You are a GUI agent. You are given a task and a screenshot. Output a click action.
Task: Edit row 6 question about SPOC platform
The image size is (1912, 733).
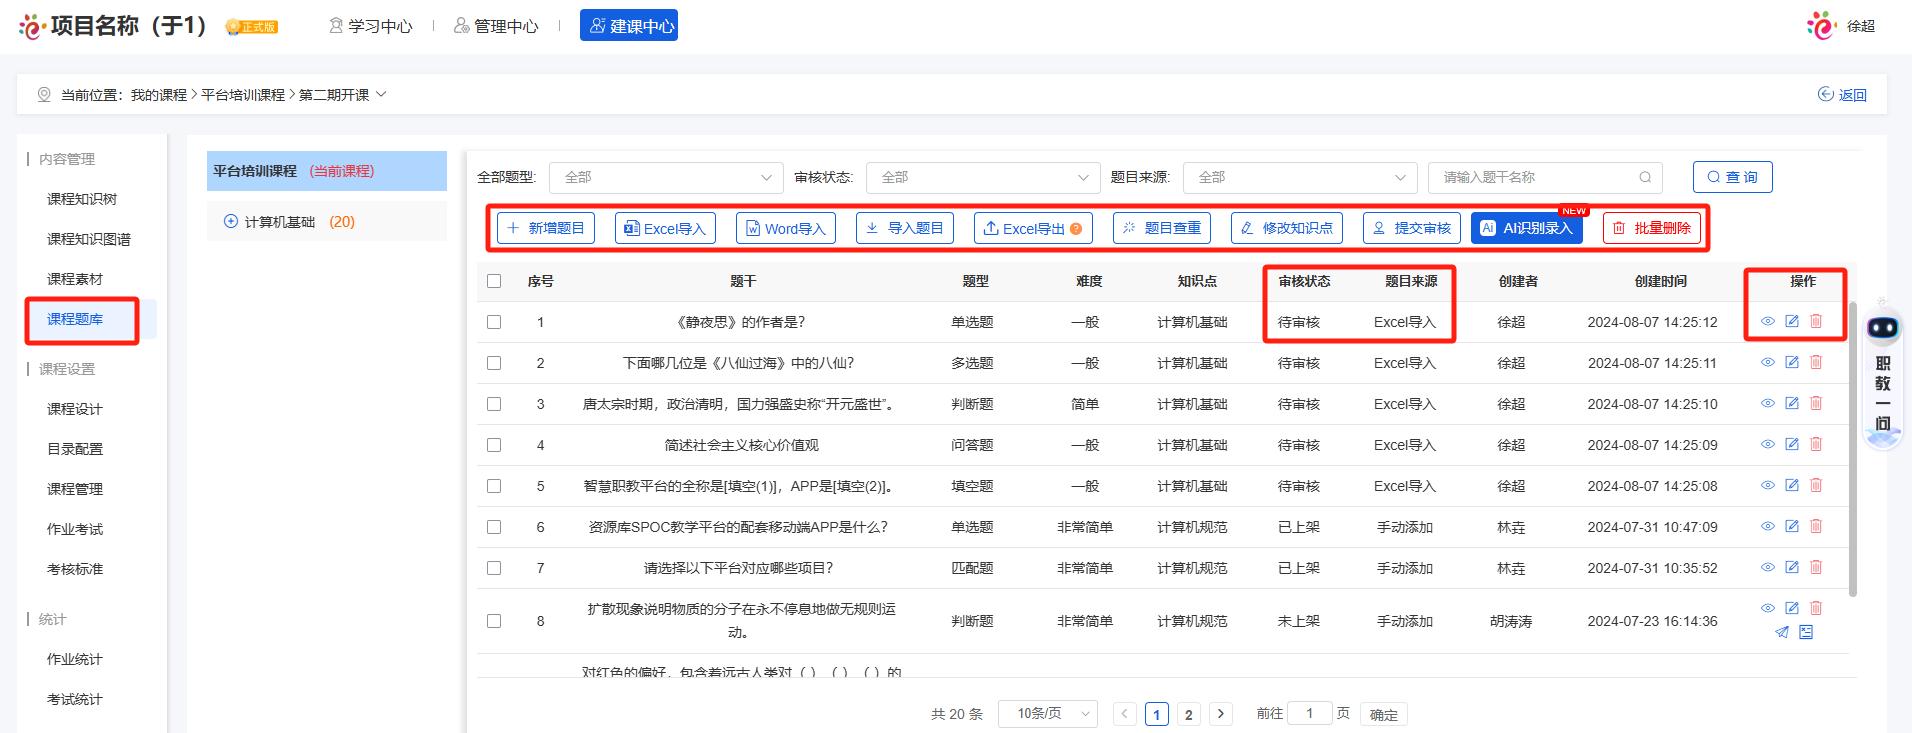pos(1792,526)
